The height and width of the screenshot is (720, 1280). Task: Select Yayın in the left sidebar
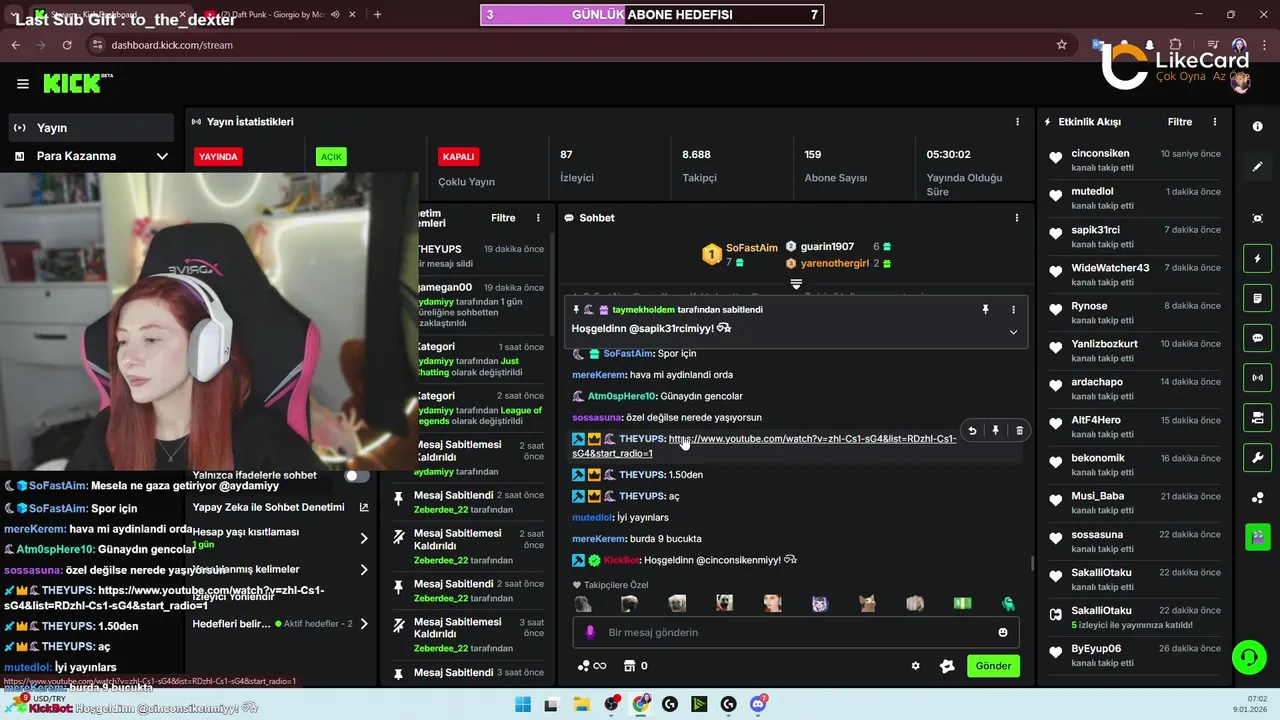91,128
